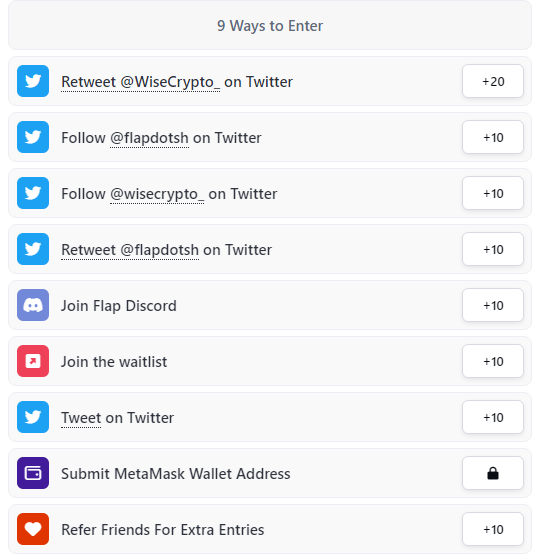Image resolution: width=540 pixels, height=560 pixels.
Task: Open the Retweet @WiseCrypto_ link text
Action: [141, 82]
